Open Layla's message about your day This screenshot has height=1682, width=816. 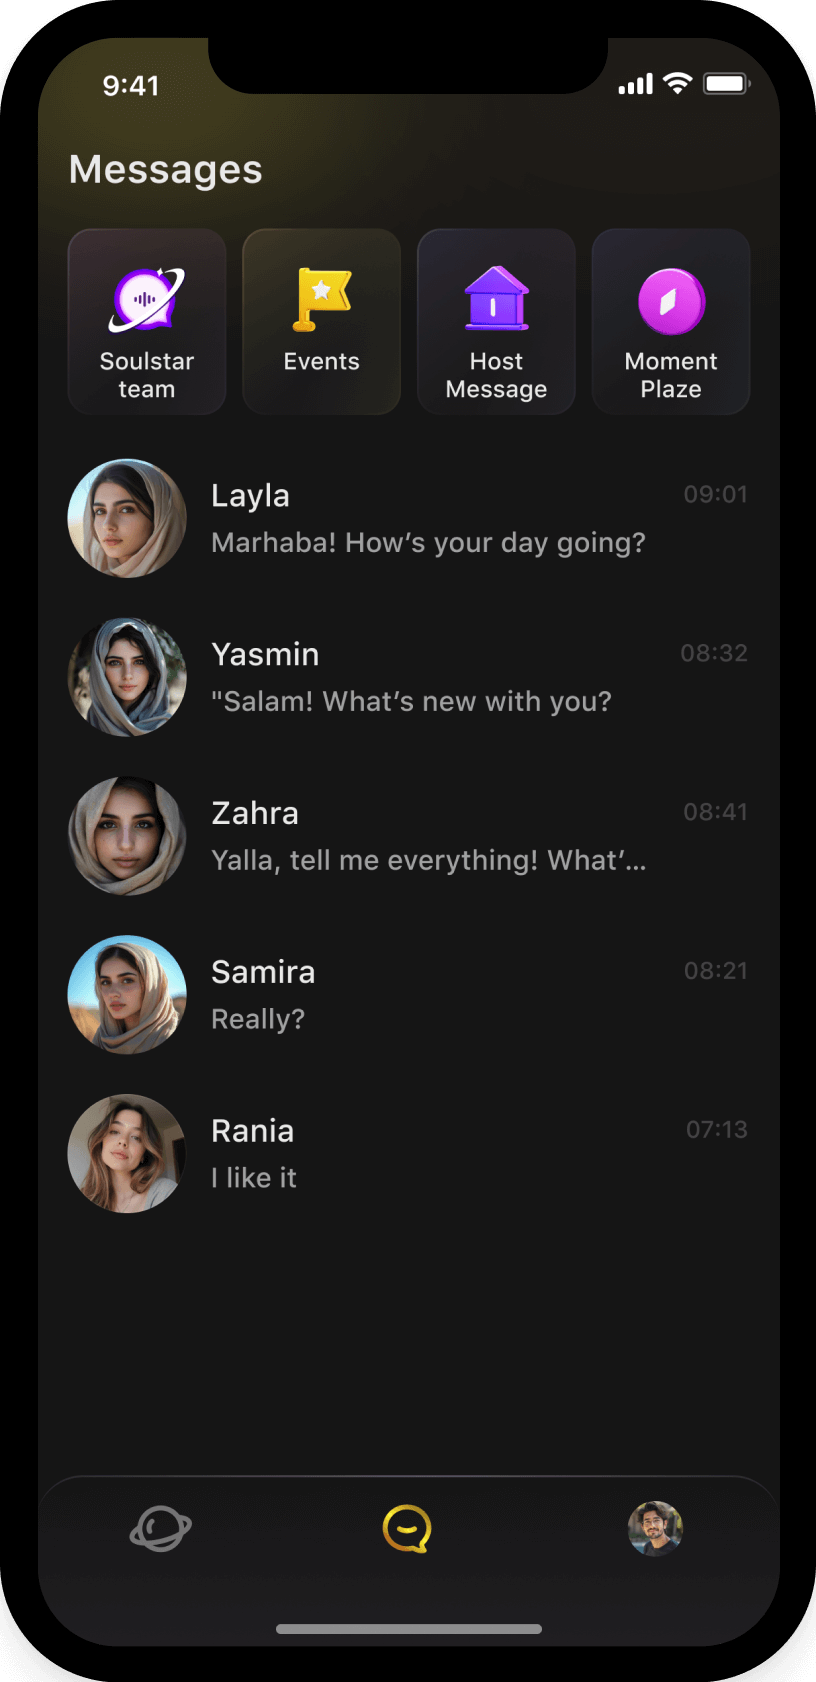[x=428, y=543]
